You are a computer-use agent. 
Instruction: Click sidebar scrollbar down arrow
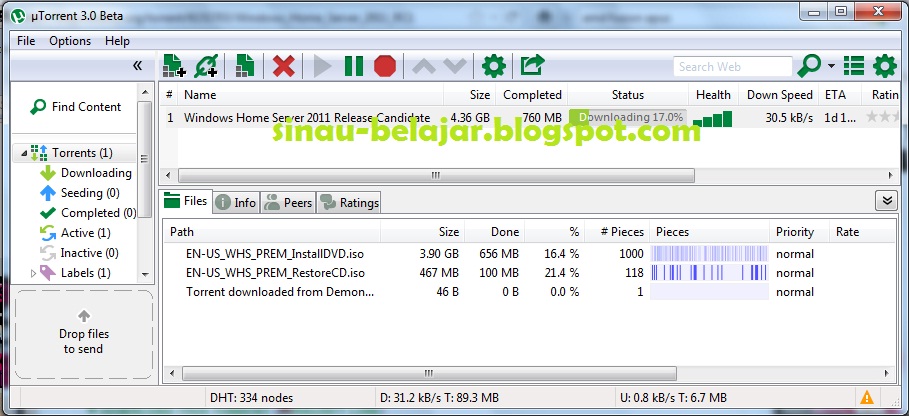(145, 275)
